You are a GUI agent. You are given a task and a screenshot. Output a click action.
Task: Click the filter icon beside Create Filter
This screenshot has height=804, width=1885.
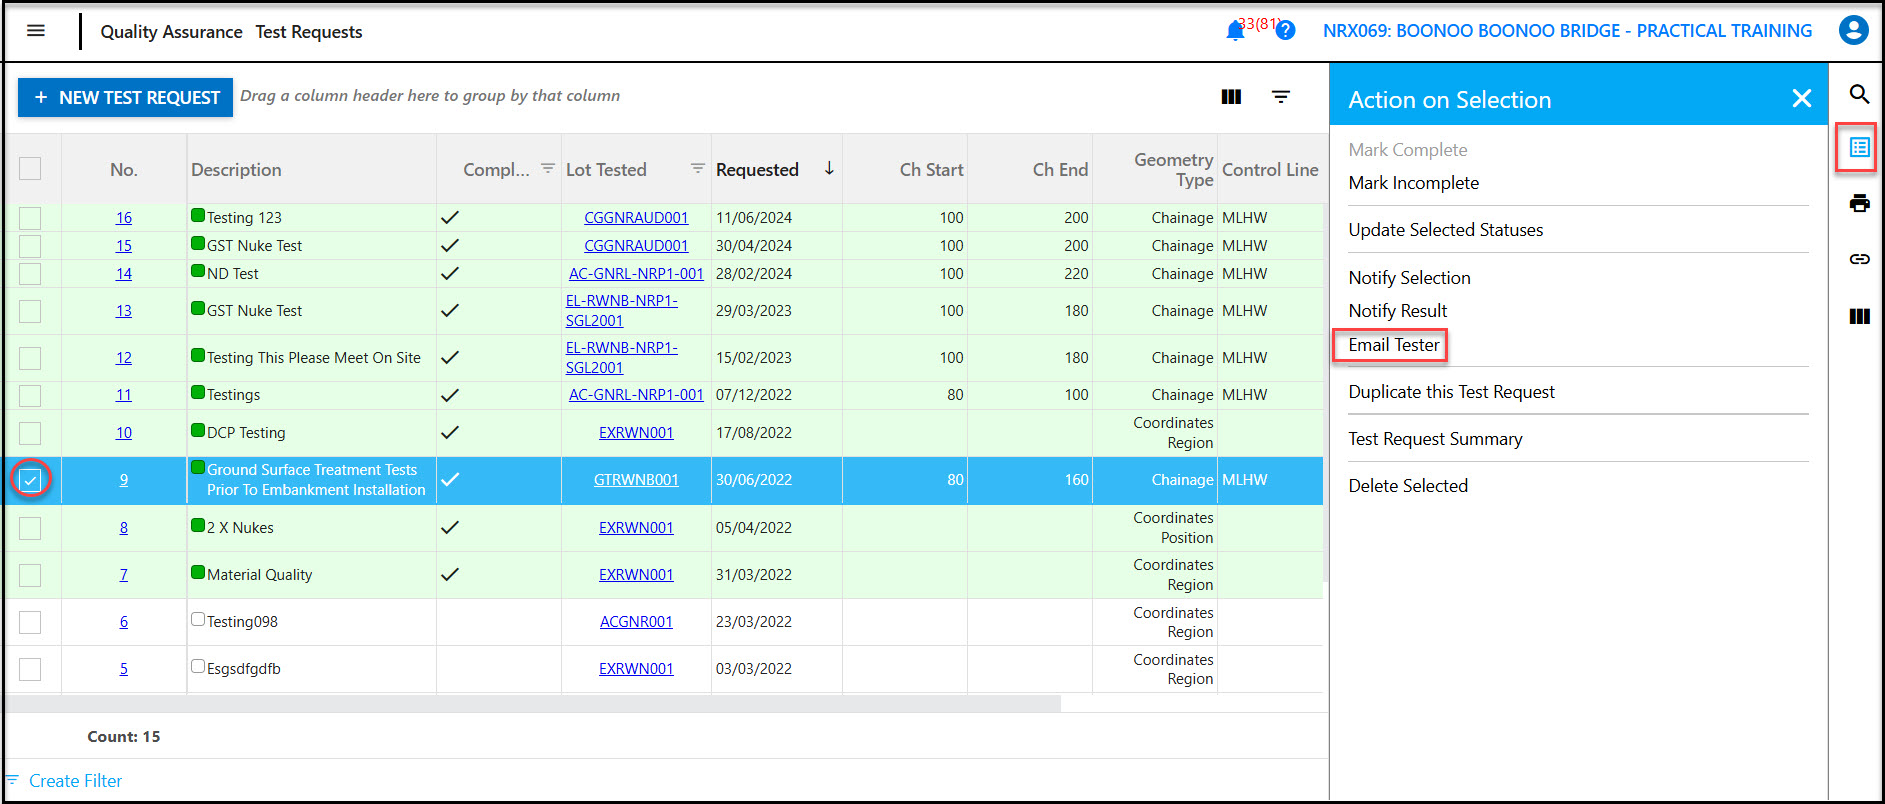coord(12,780)
